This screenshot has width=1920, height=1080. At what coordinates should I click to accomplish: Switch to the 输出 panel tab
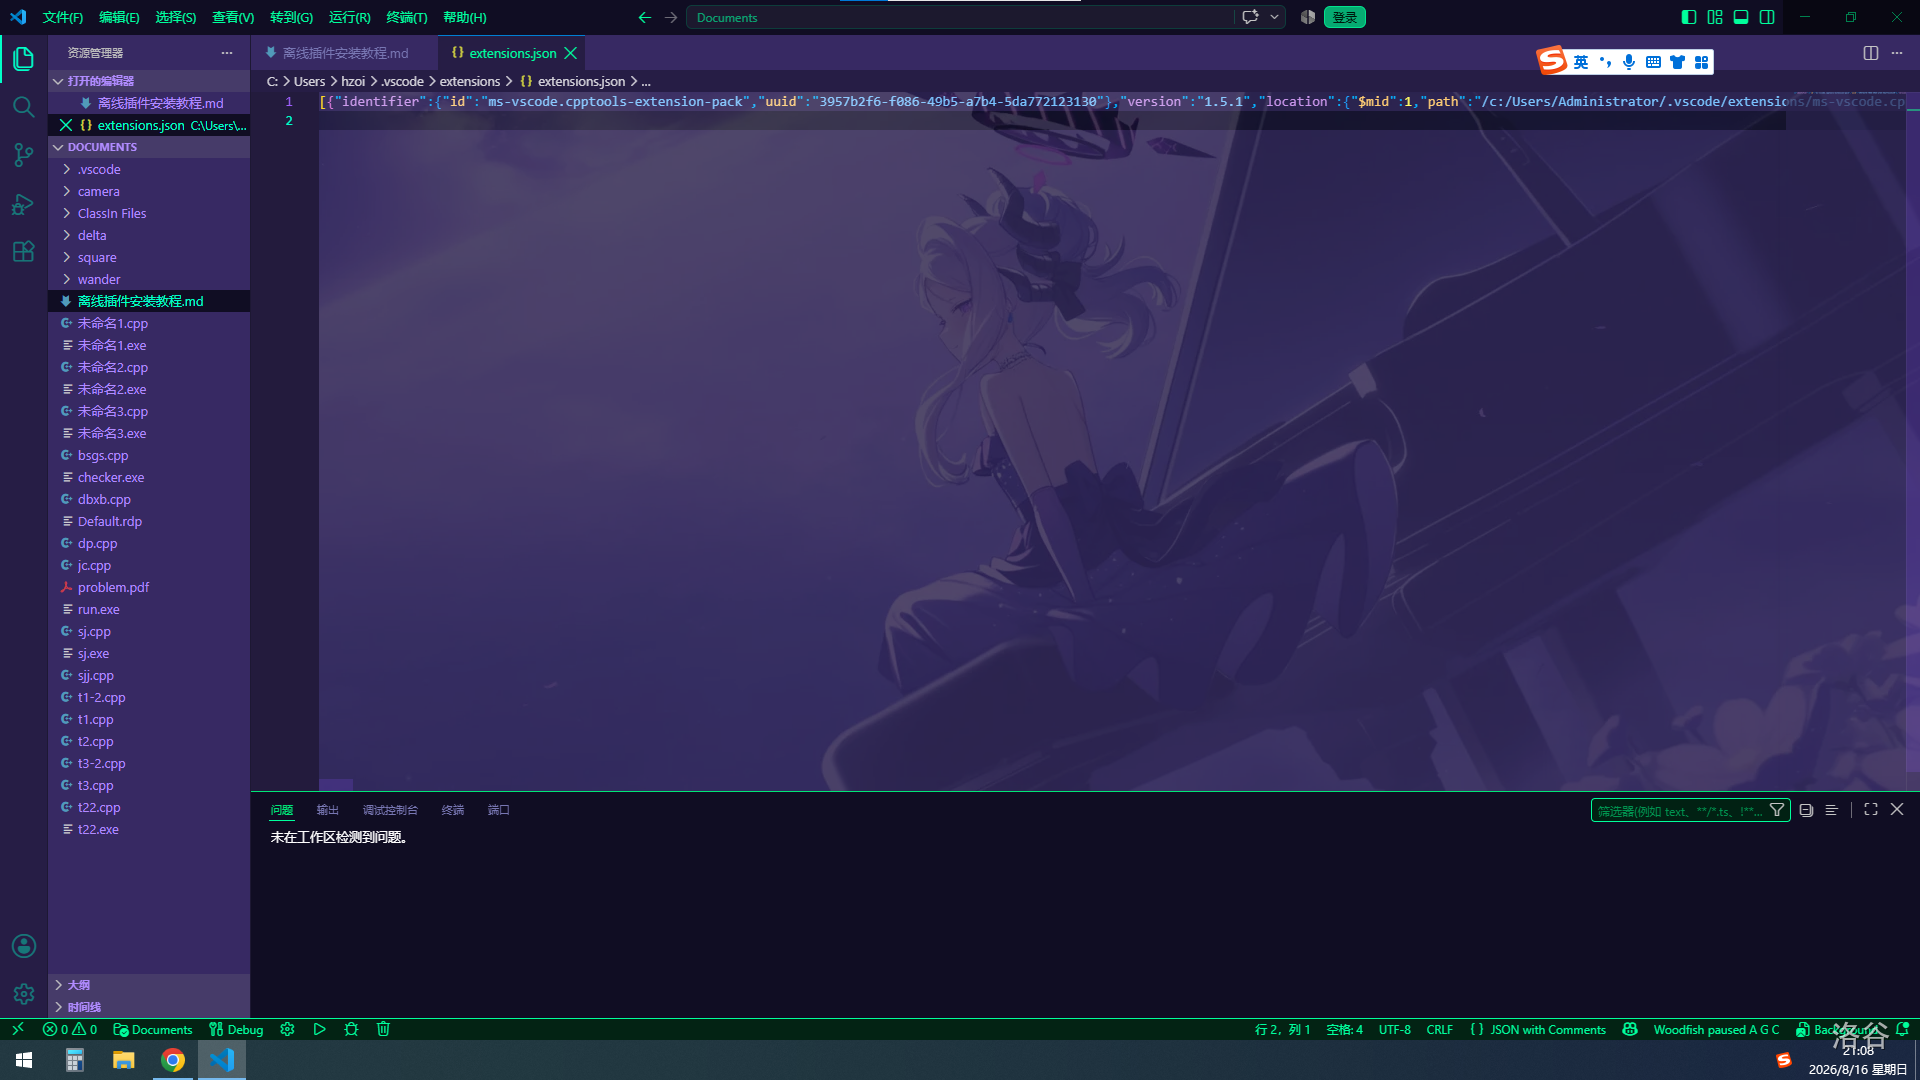(x=328, y=810)
